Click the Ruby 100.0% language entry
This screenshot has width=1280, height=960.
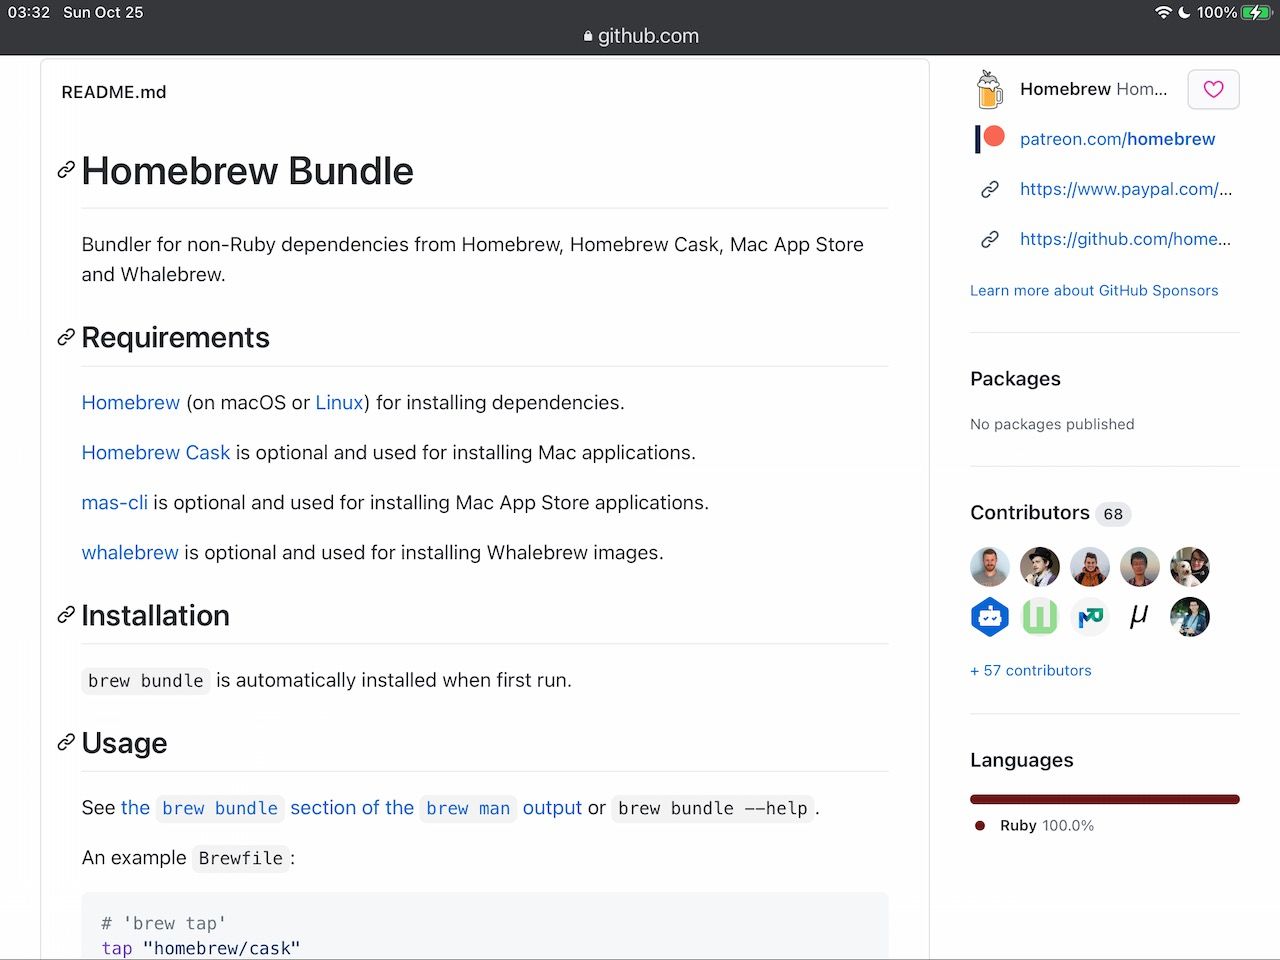(1046, 825)
